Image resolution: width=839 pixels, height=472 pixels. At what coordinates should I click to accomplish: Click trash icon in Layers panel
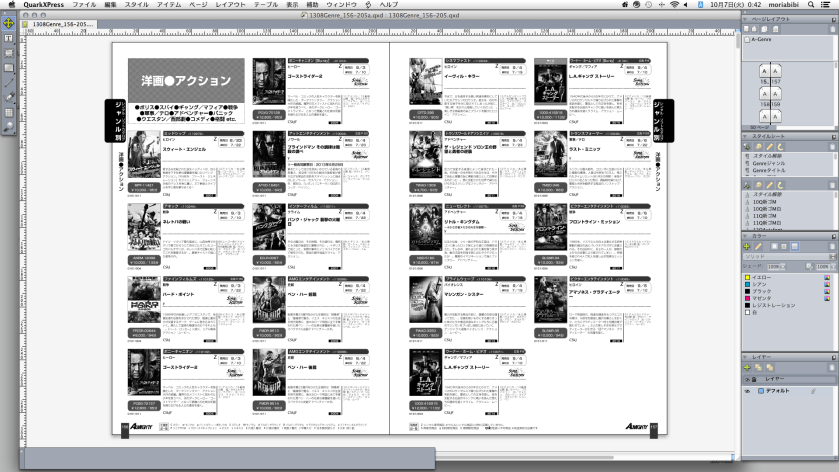[x=832, y=368]
